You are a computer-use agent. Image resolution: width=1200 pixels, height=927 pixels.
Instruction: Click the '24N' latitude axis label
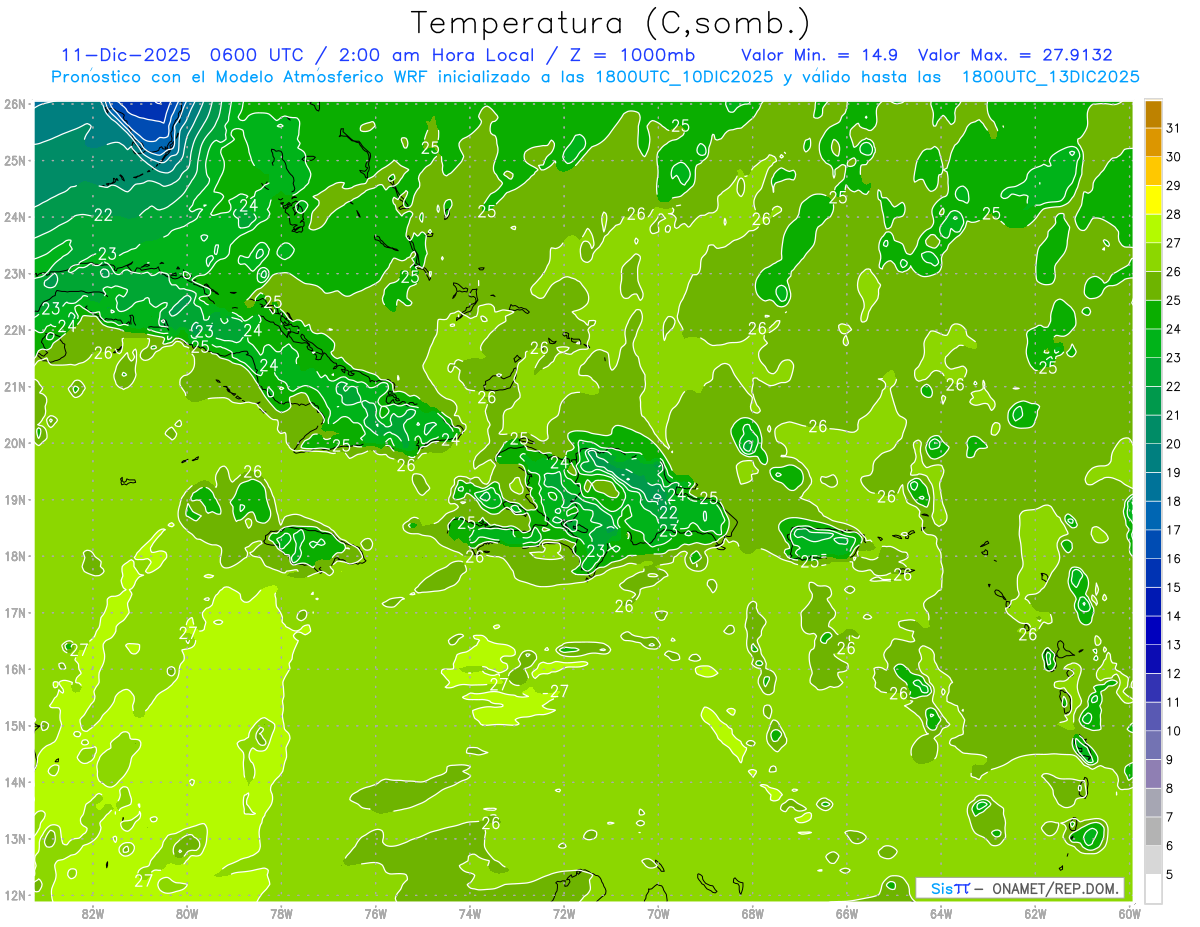coord(15,217)
